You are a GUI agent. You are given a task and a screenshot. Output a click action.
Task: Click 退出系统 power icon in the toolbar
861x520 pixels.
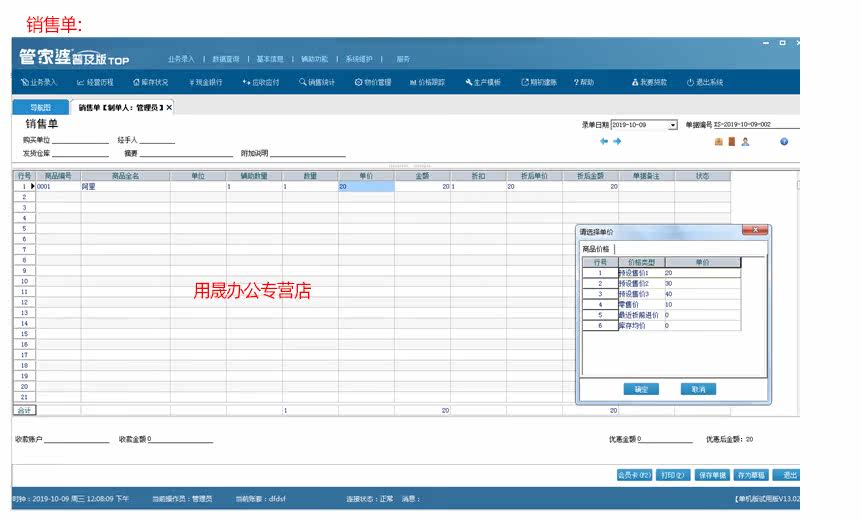pos(705,82)
